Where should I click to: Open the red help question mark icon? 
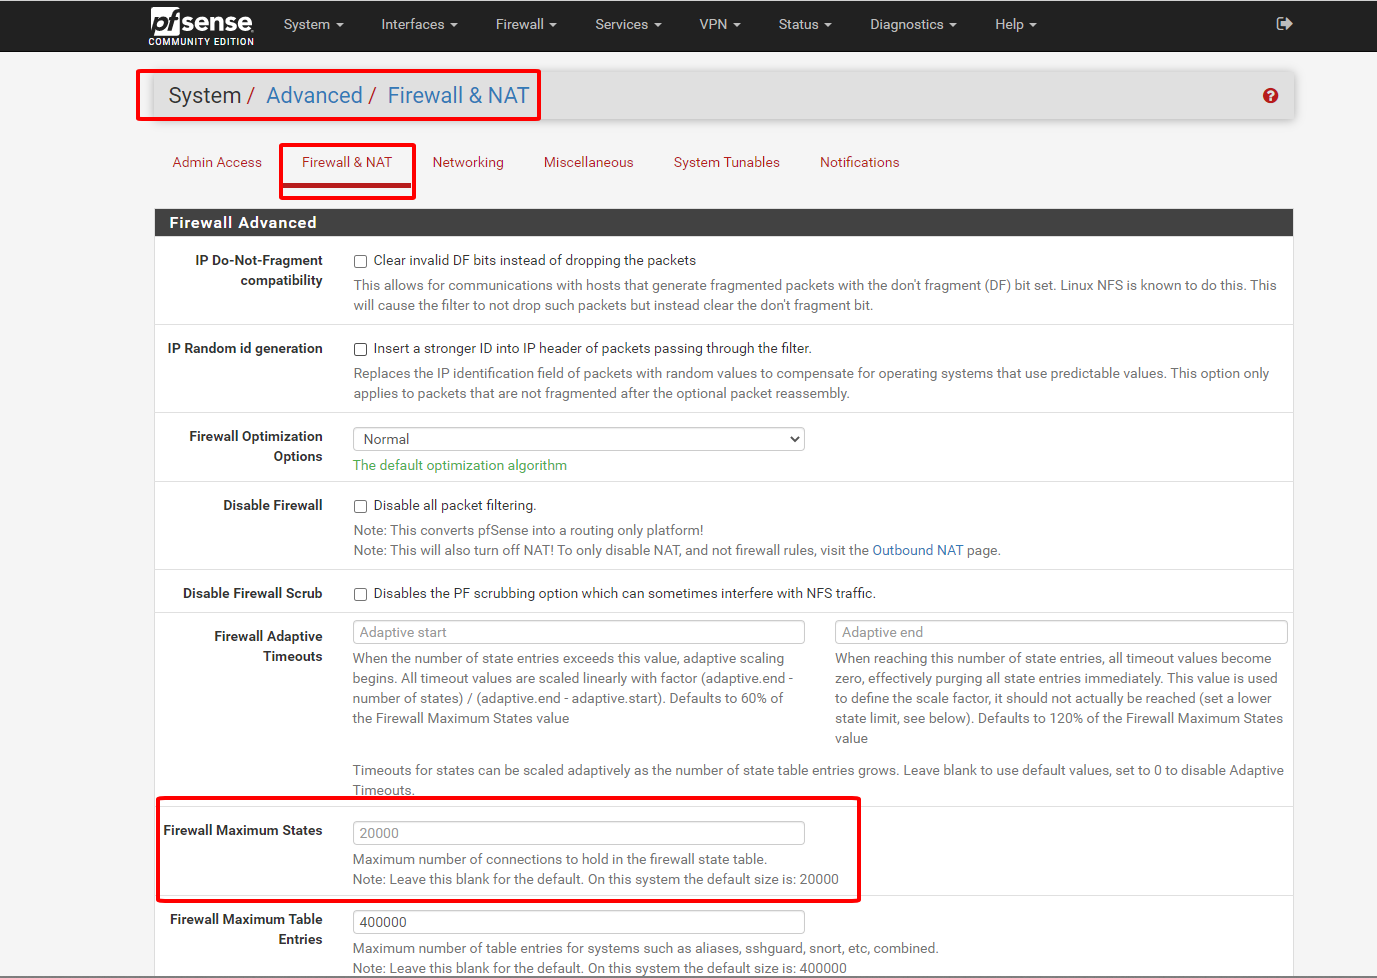point(1270,96)
